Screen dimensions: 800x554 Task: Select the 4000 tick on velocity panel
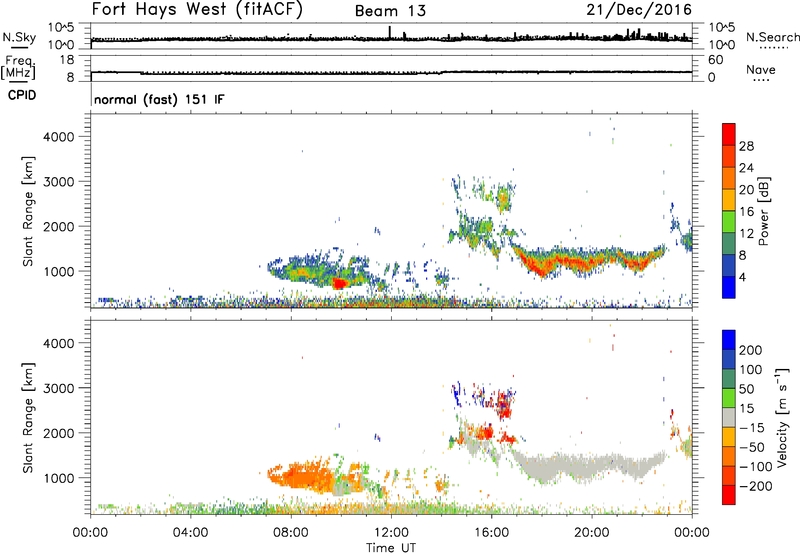59,343
